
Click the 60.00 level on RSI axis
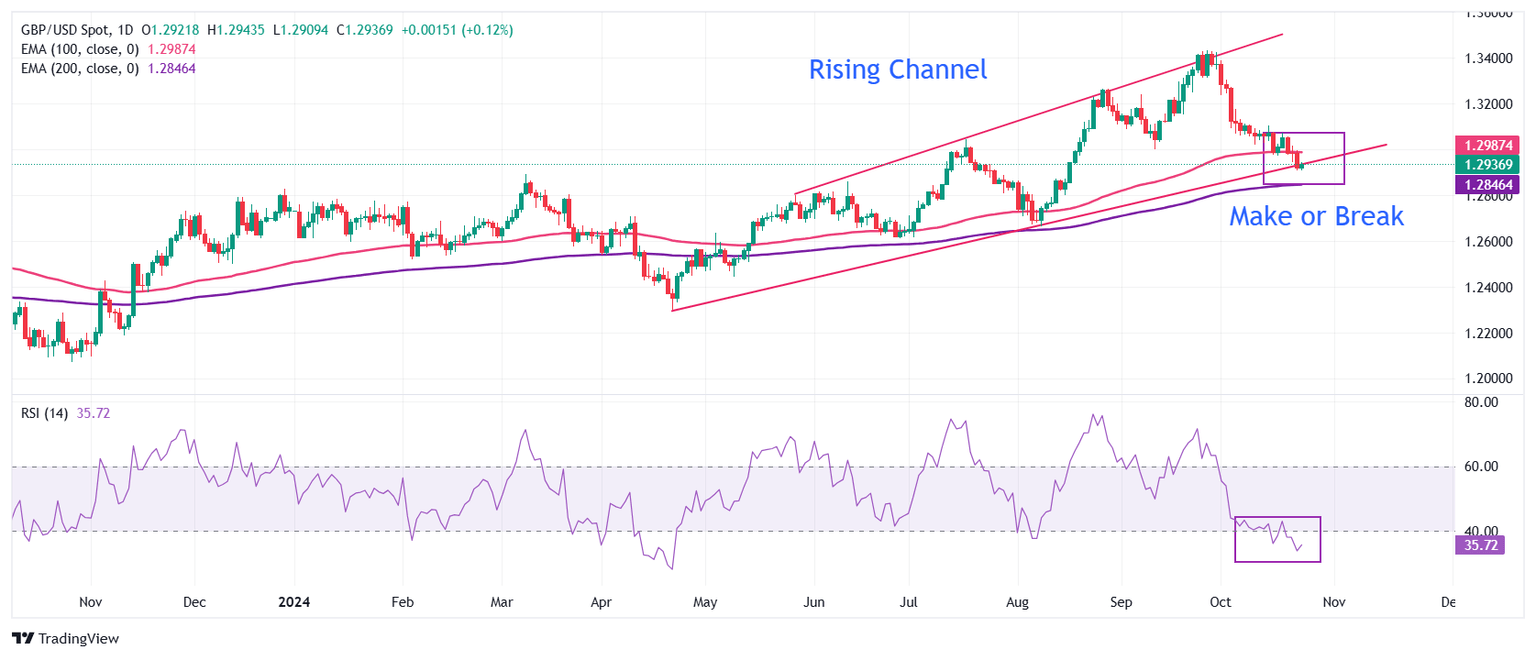point(1479,466)
